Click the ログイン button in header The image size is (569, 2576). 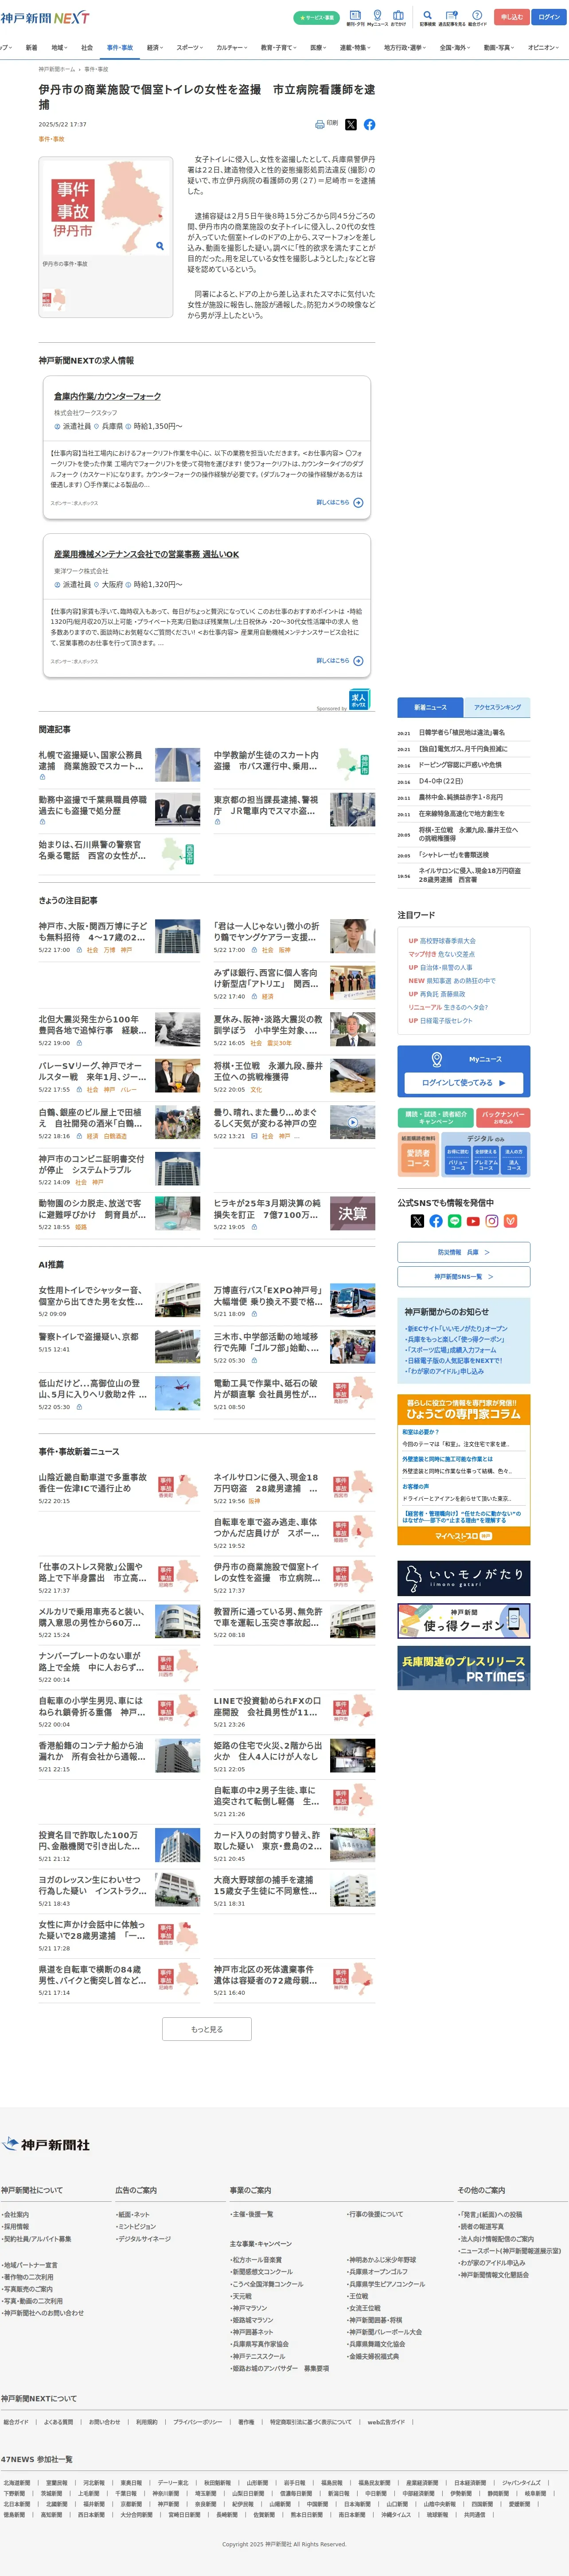[x=549, y=17]
